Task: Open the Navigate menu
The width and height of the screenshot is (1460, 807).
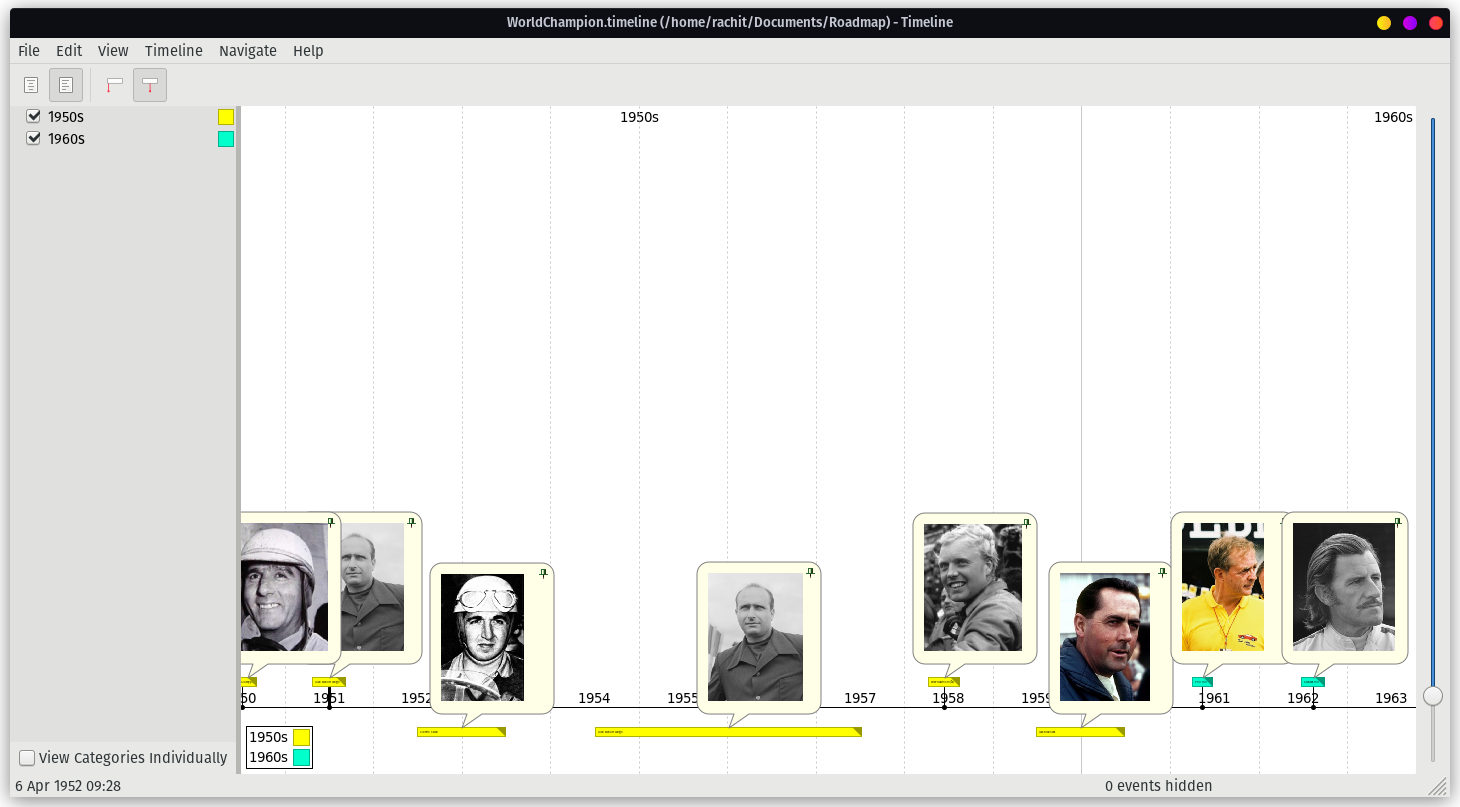Action: click(247, 50)
